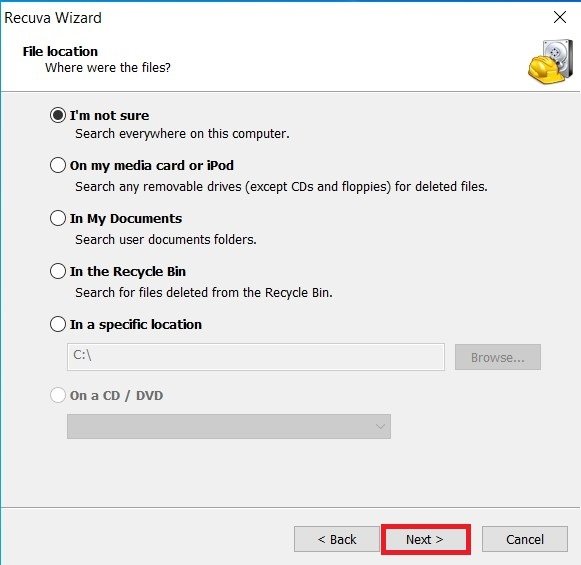Screen dimensions: 581x565
Task: Select "In a specific location" radio button
Action: pos(58,324)
